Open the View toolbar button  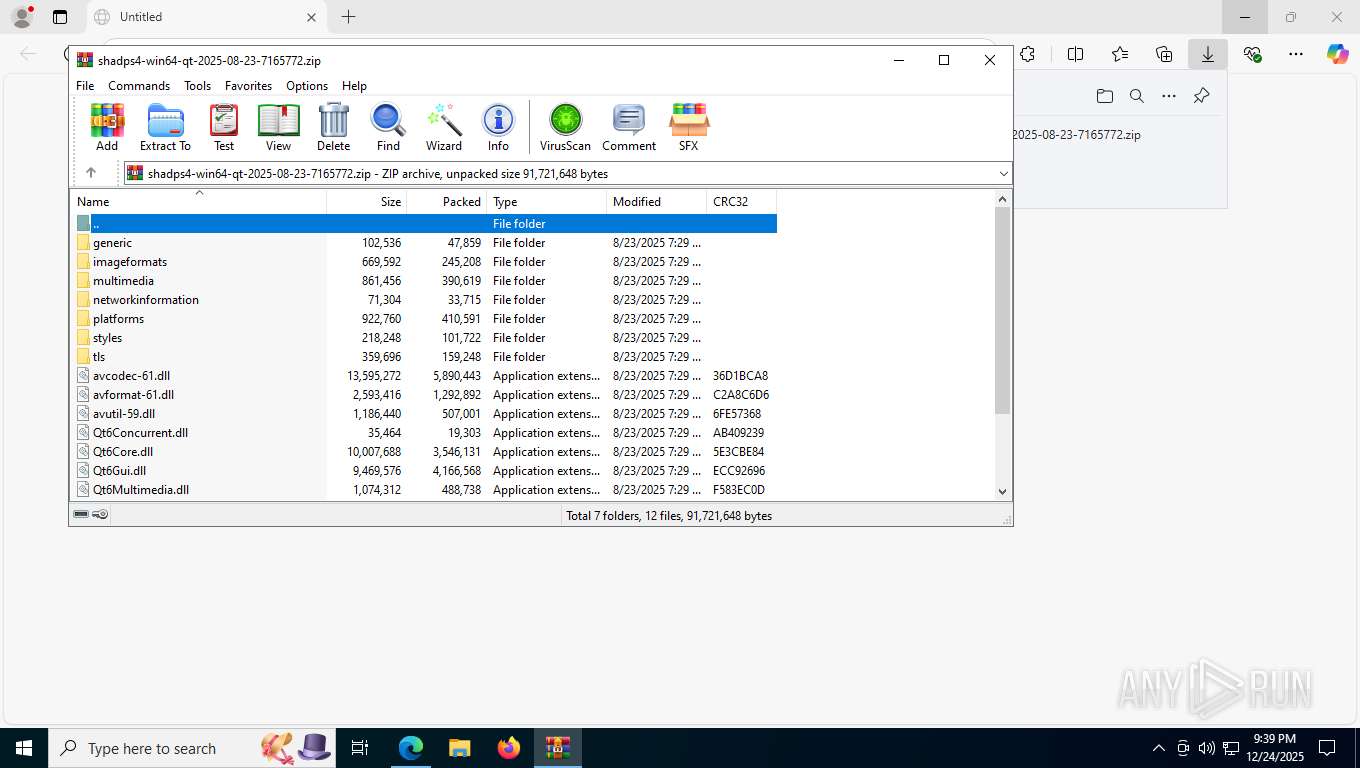pos(278,127)
